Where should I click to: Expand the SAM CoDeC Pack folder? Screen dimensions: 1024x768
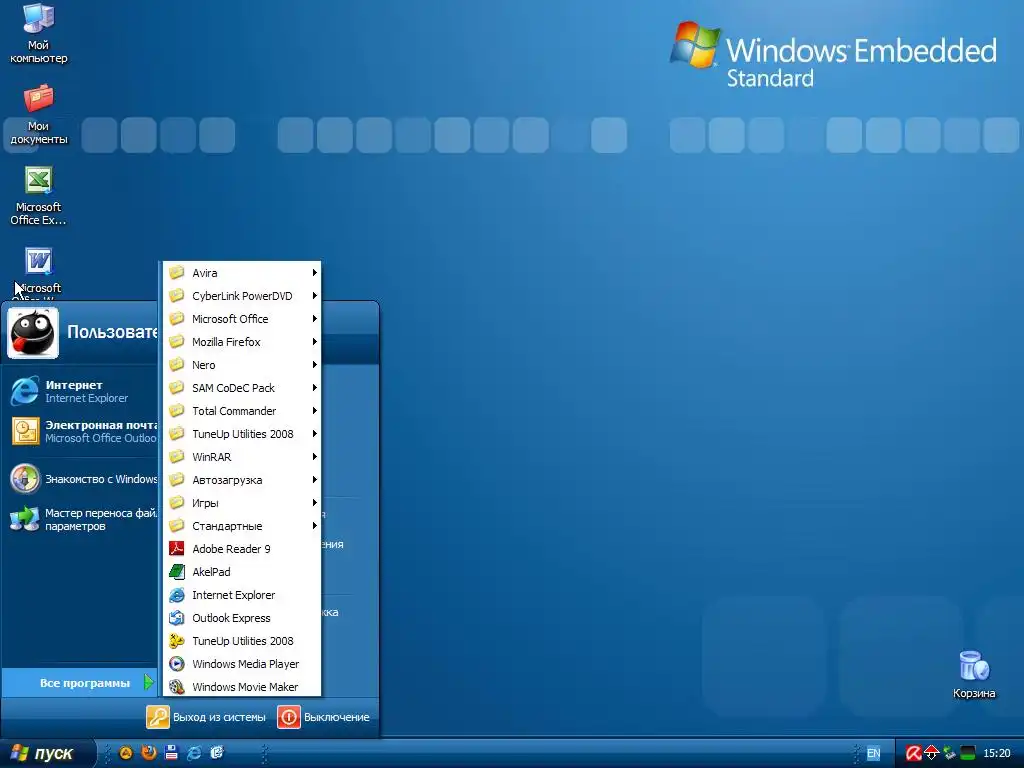coord(242,388)
